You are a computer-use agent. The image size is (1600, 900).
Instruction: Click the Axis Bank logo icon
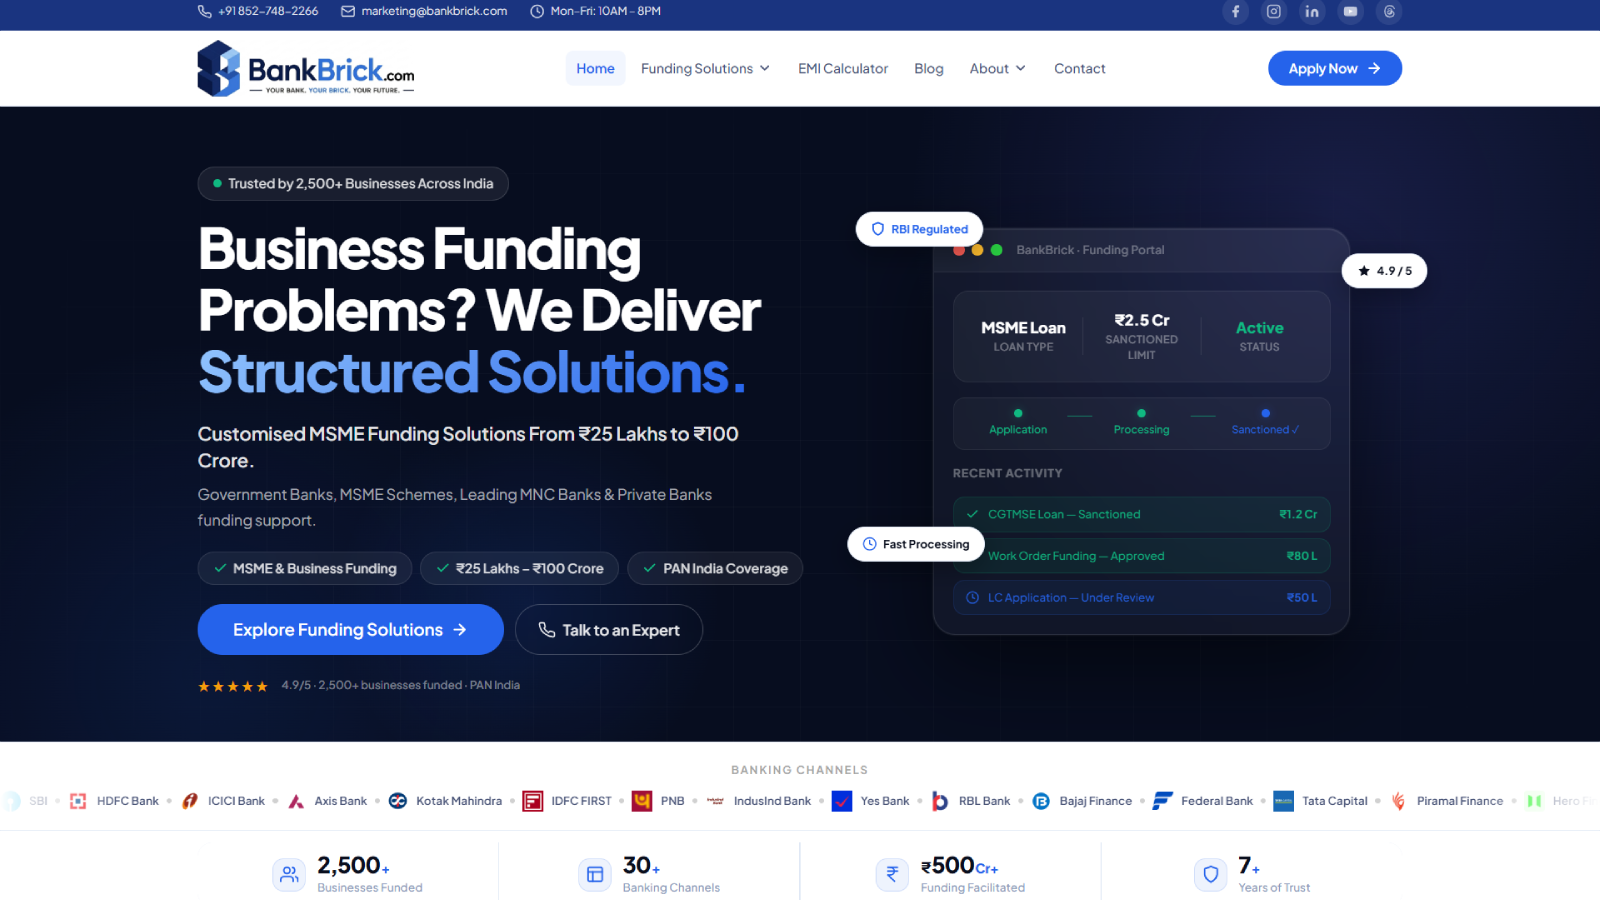pos(296,801)
